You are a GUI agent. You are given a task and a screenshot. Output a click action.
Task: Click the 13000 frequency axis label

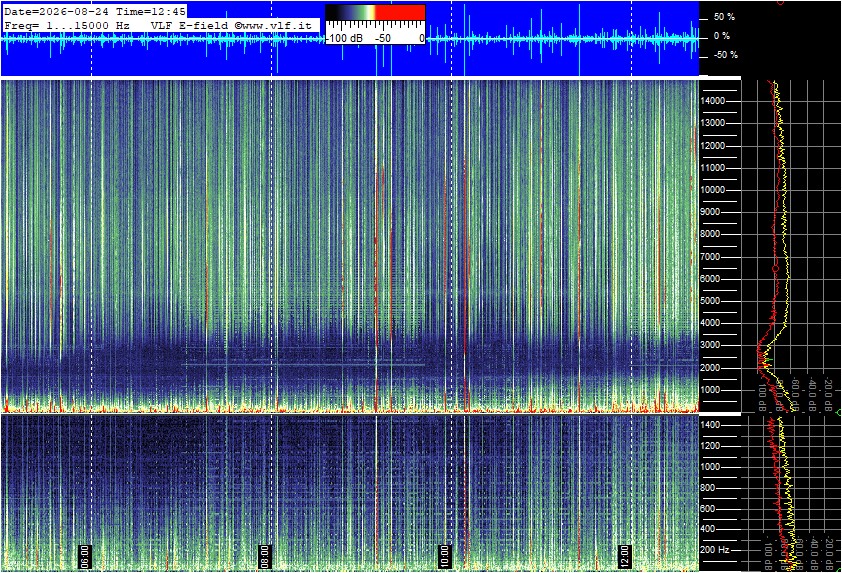click(x=713, y=123)
